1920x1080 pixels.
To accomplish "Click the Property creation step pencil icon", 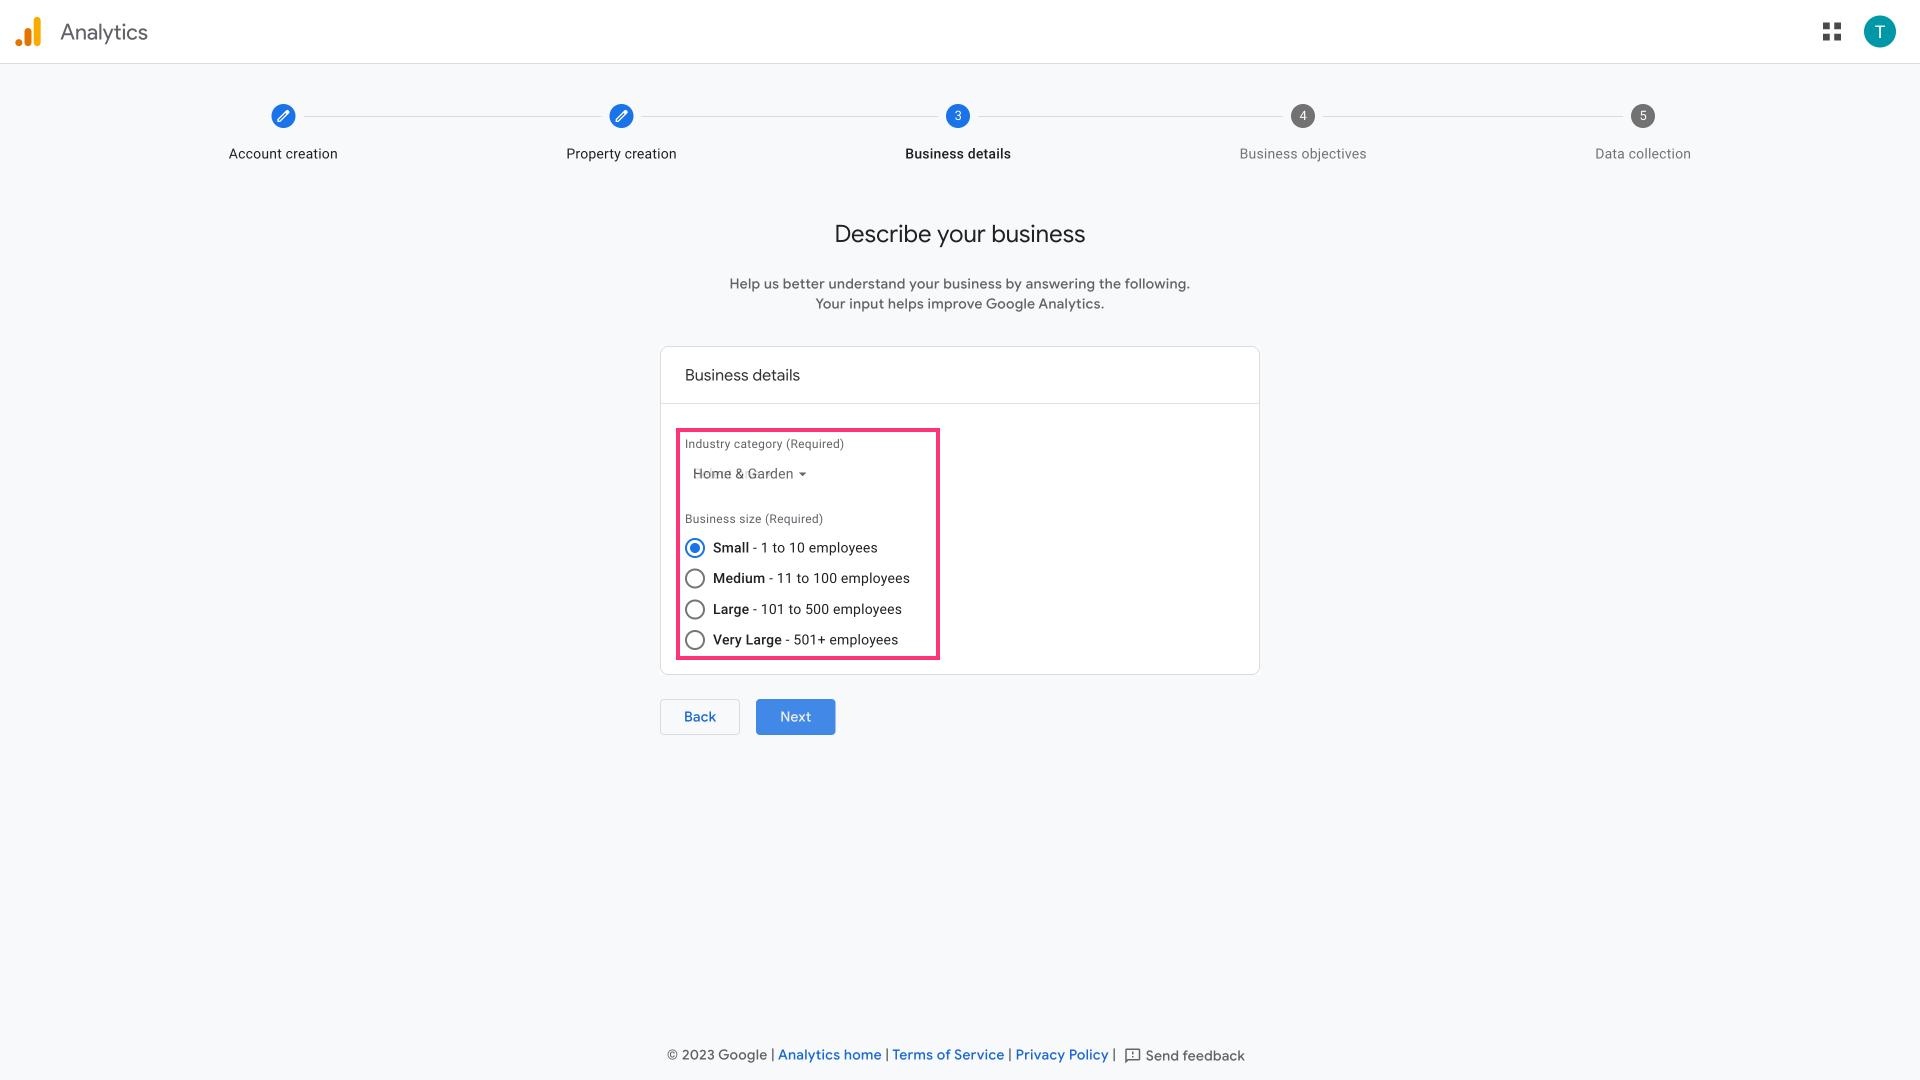I will 621,116.
